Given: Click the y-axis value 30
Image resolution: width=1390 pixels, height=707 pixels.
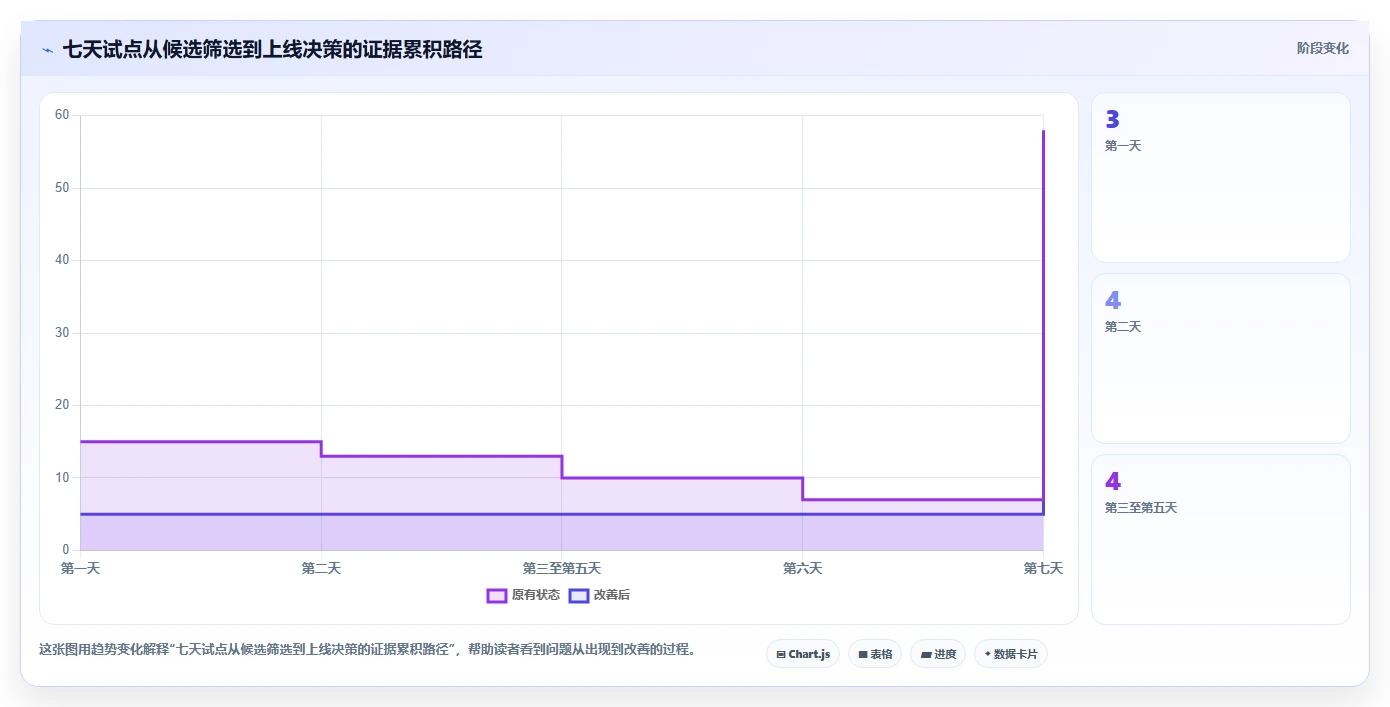Looking at the screenshot, I should click(x=62, y=333).
